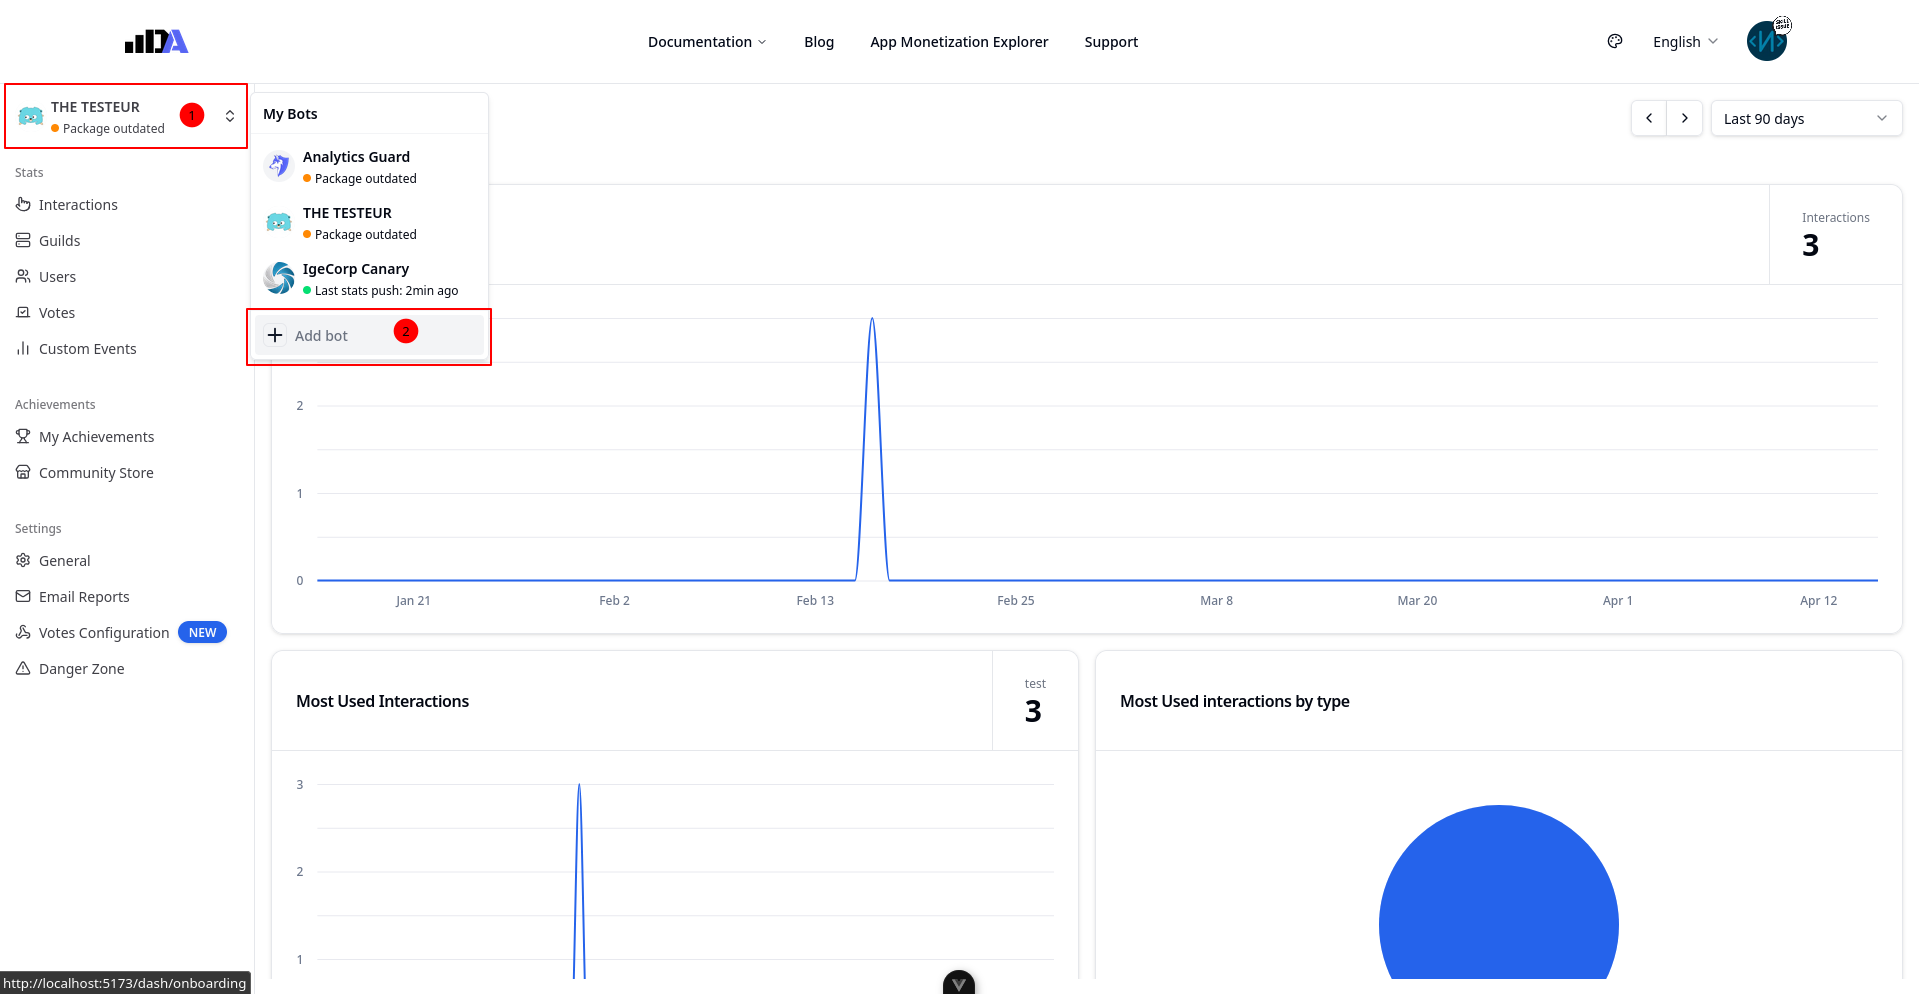The height and width of the screenshot is (994, 1919).
Task: Open the theme palette icon
Action: tap(1614, 41)
